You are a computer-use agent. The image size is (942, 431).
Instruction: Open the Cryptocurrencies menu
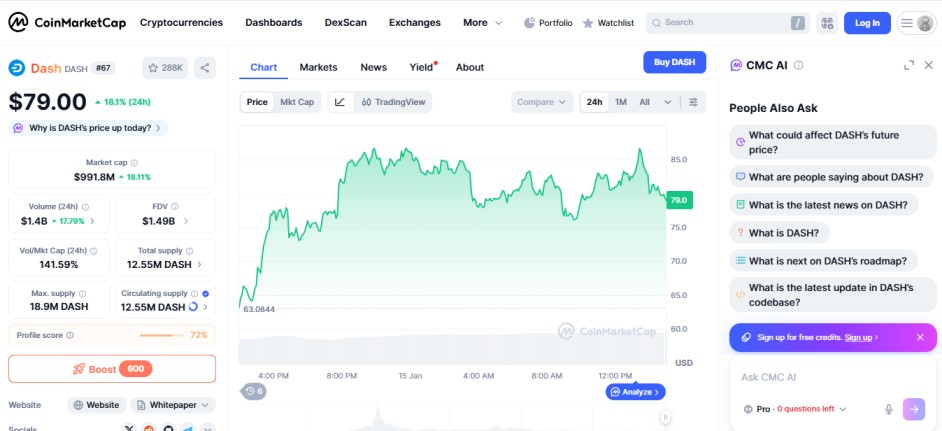[181, 23]
